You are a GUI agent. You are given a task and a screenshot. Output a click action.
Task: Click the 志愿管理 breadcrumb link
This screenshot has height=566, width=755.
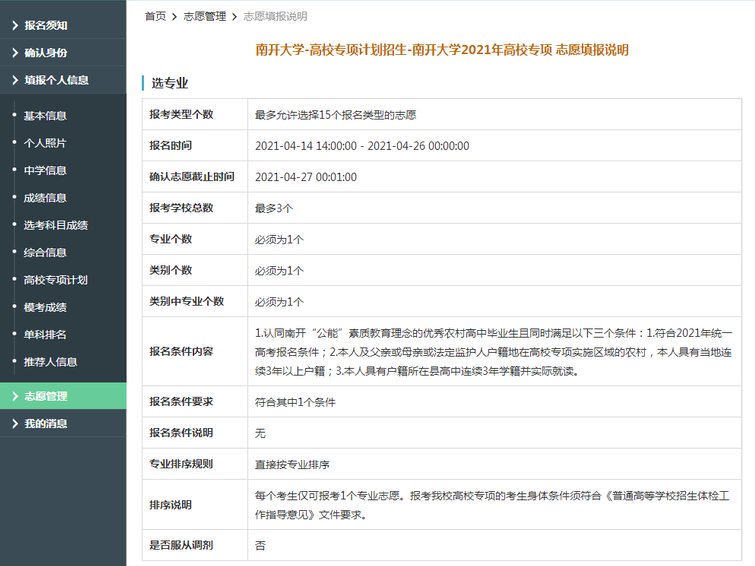point(205,16)
